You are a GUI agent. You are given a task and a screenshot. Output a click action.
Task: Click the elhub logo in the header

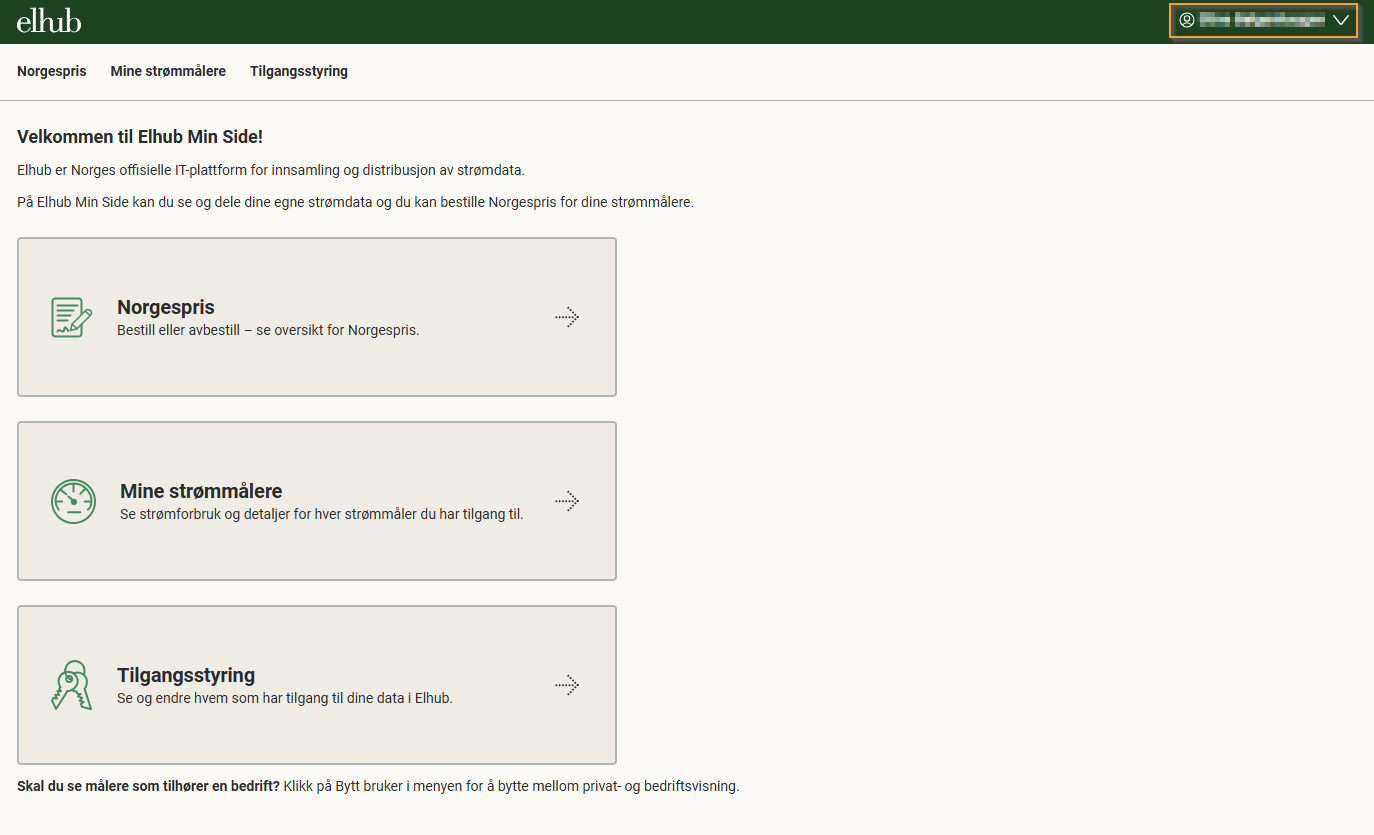pos(49,21)
